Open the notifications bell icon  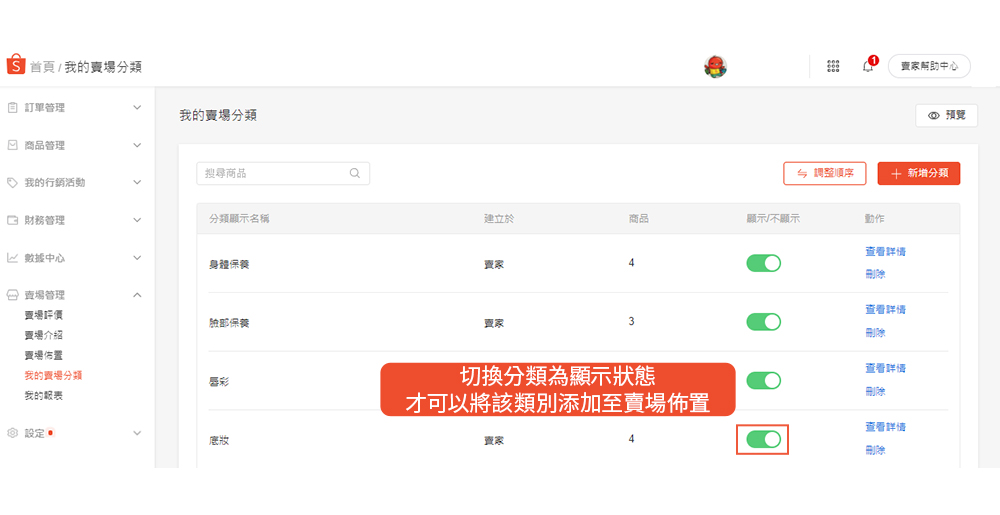tap(867, 66)
